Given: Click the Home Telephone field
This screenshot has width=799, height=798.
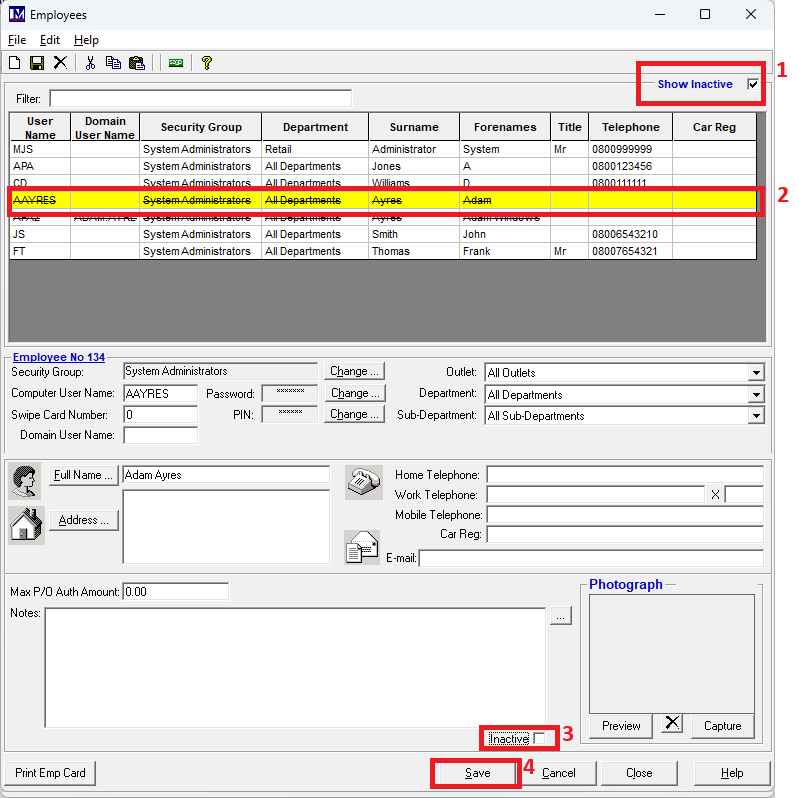Looking at the screenshot, I should (625, 475).
